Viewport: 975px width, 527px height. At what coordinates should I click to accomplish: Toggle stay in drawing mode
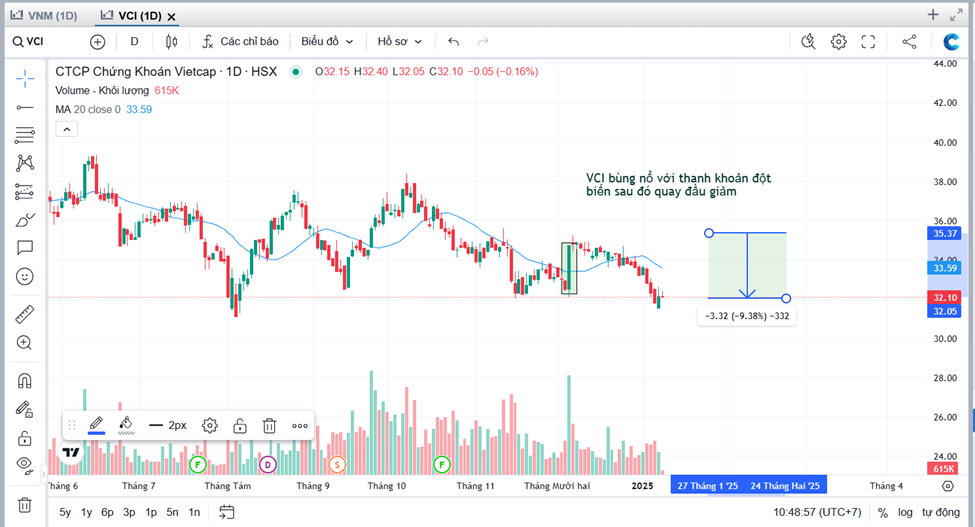point(25,409)
